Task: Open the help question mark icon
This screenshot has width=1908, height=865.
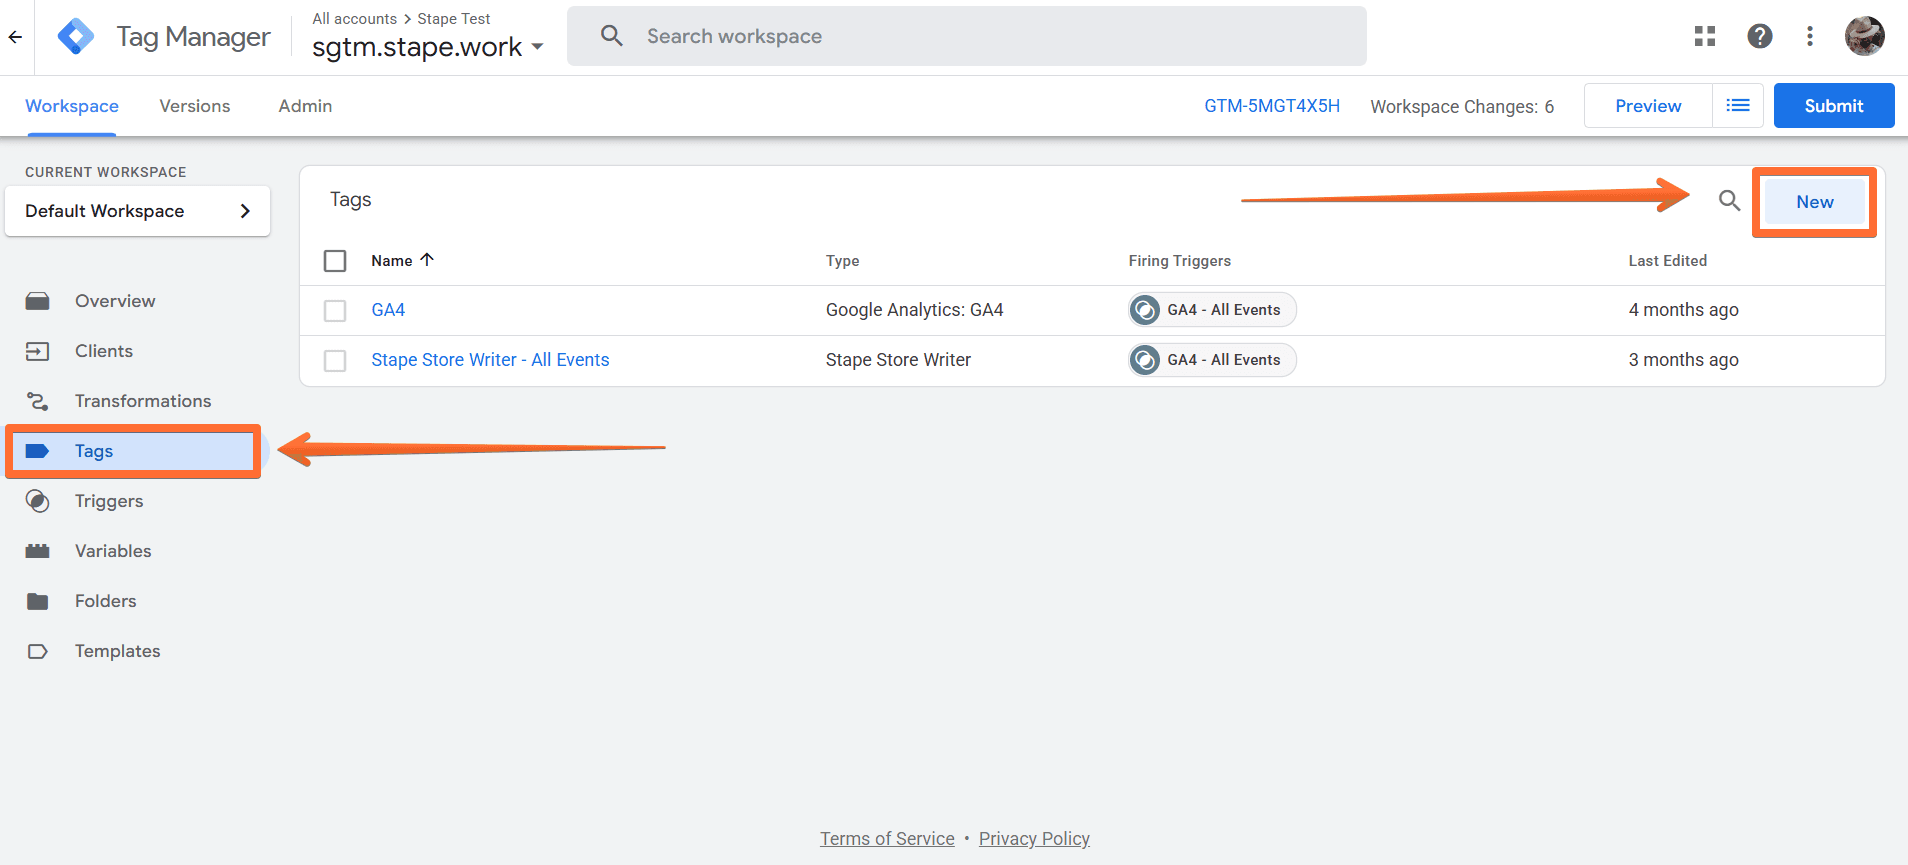Action: click(x=1759, y=37)
